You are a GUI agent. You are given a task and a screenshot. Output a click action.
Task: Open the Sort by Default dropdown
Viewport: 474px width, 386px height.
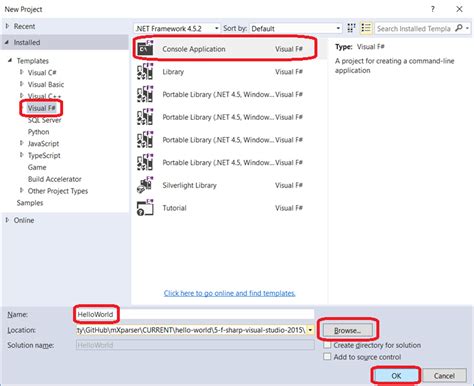click(x=296, y=28)
